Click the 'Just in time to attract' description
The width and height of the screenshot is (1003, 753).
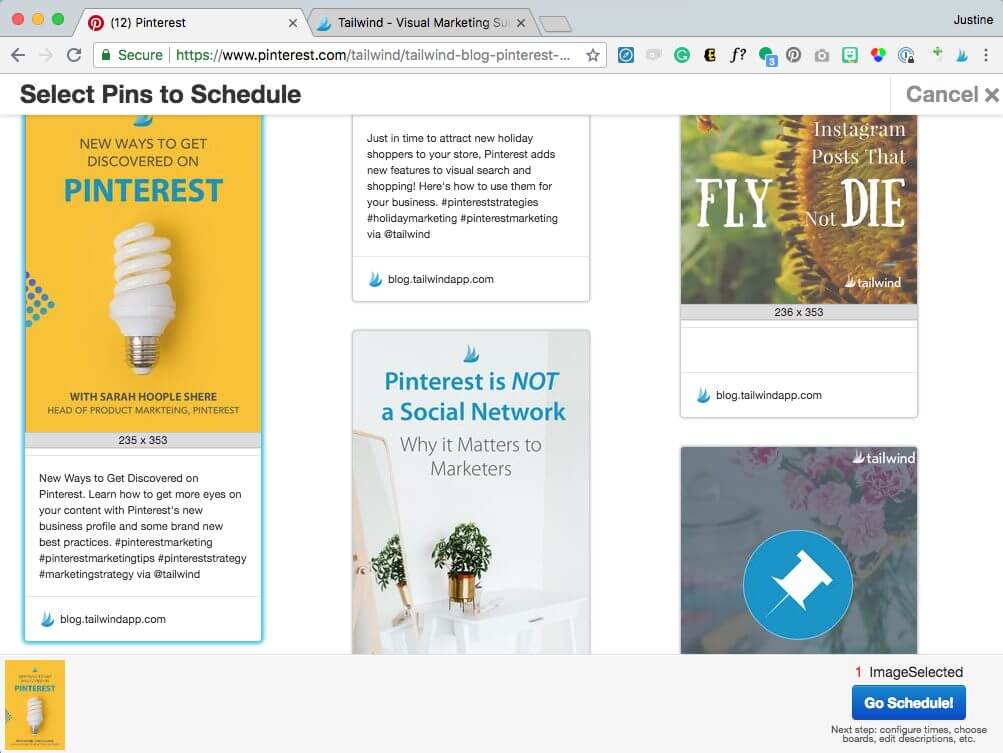(x=462, y=186)
